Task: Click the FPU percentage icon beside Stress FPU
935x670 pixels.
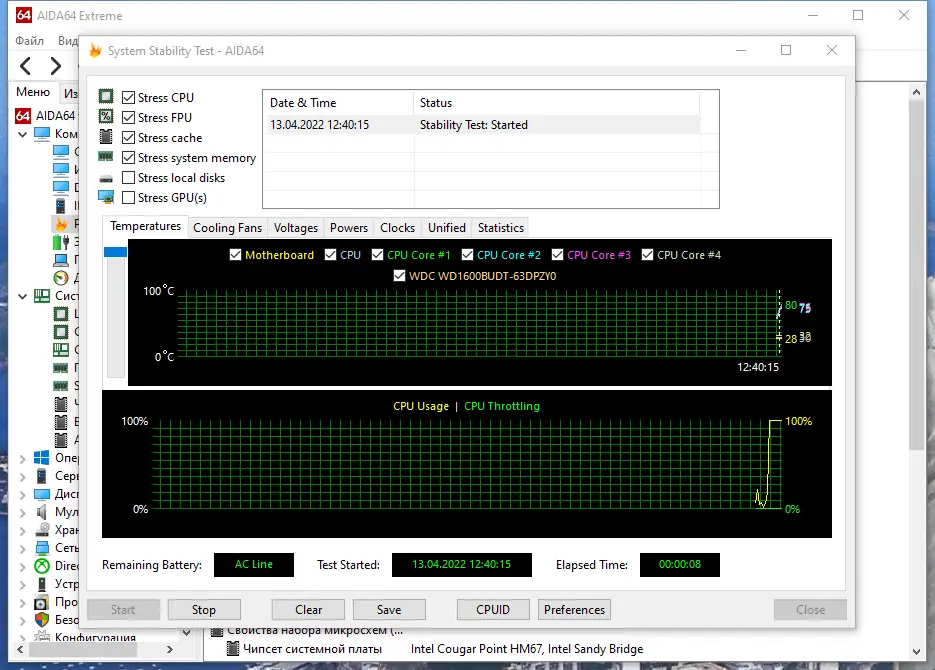Action: click(x=106, y=117)
